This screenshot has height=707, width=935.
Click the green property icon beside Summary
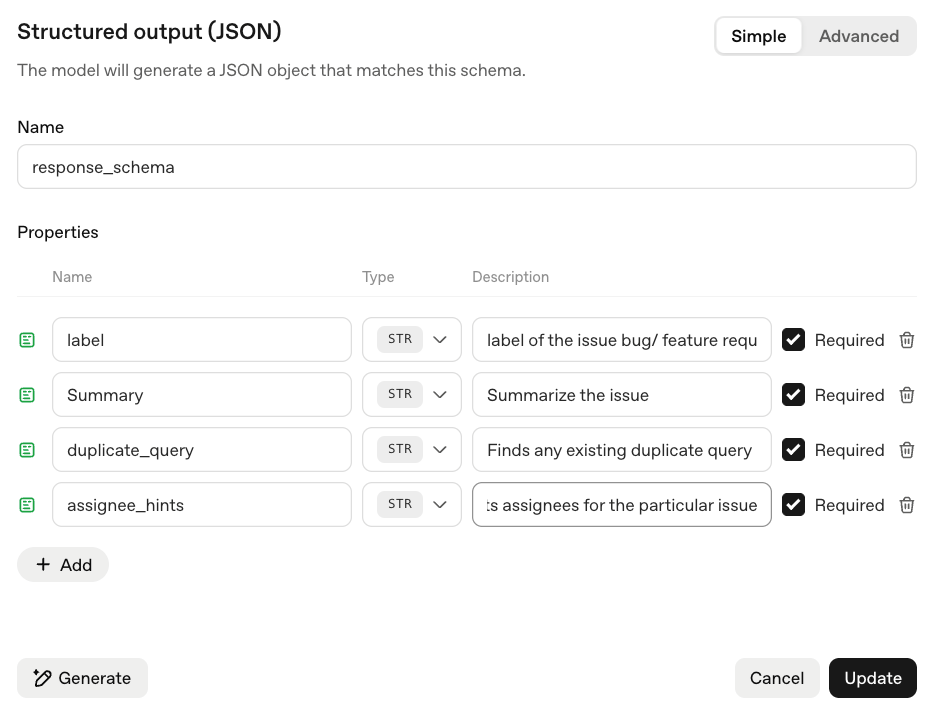pos(27,395)
